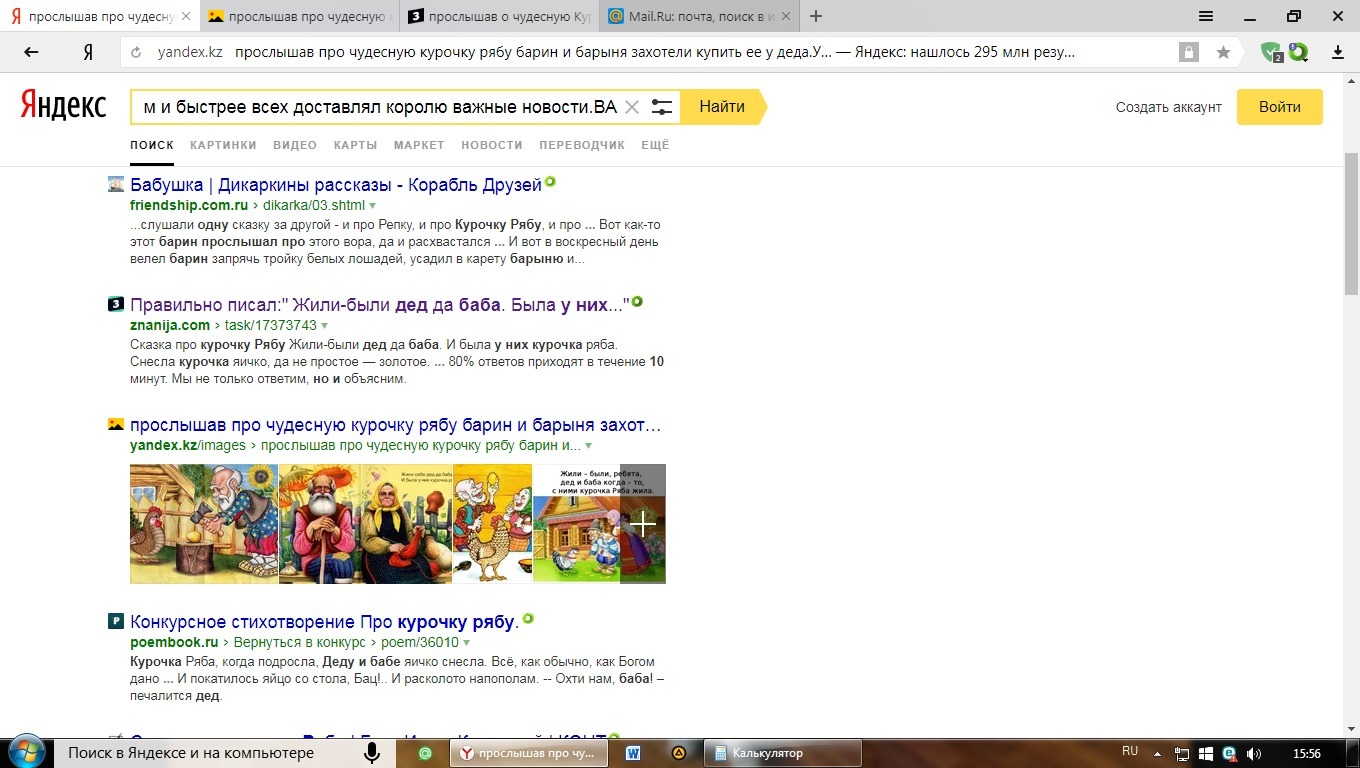Click the green mail agent taskbar icon
Viewport: 1360px width, 768px height.
[x=425, y=753]
